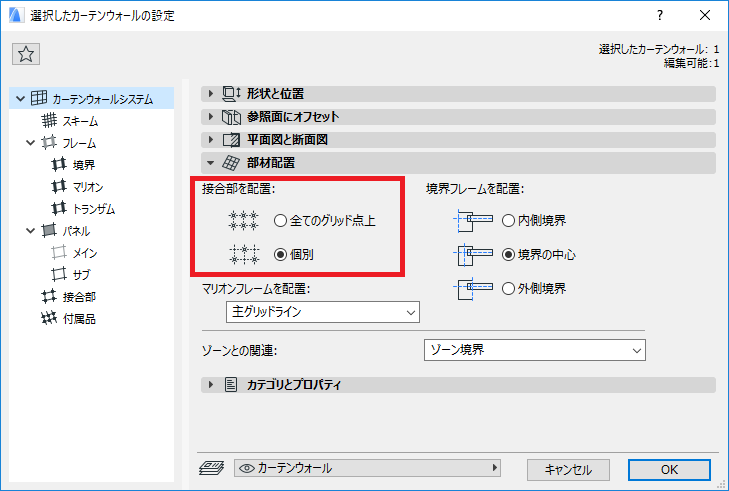
Task: Collapse the カーテンウォールシステム tree node
Action: [x=20, y=99]
